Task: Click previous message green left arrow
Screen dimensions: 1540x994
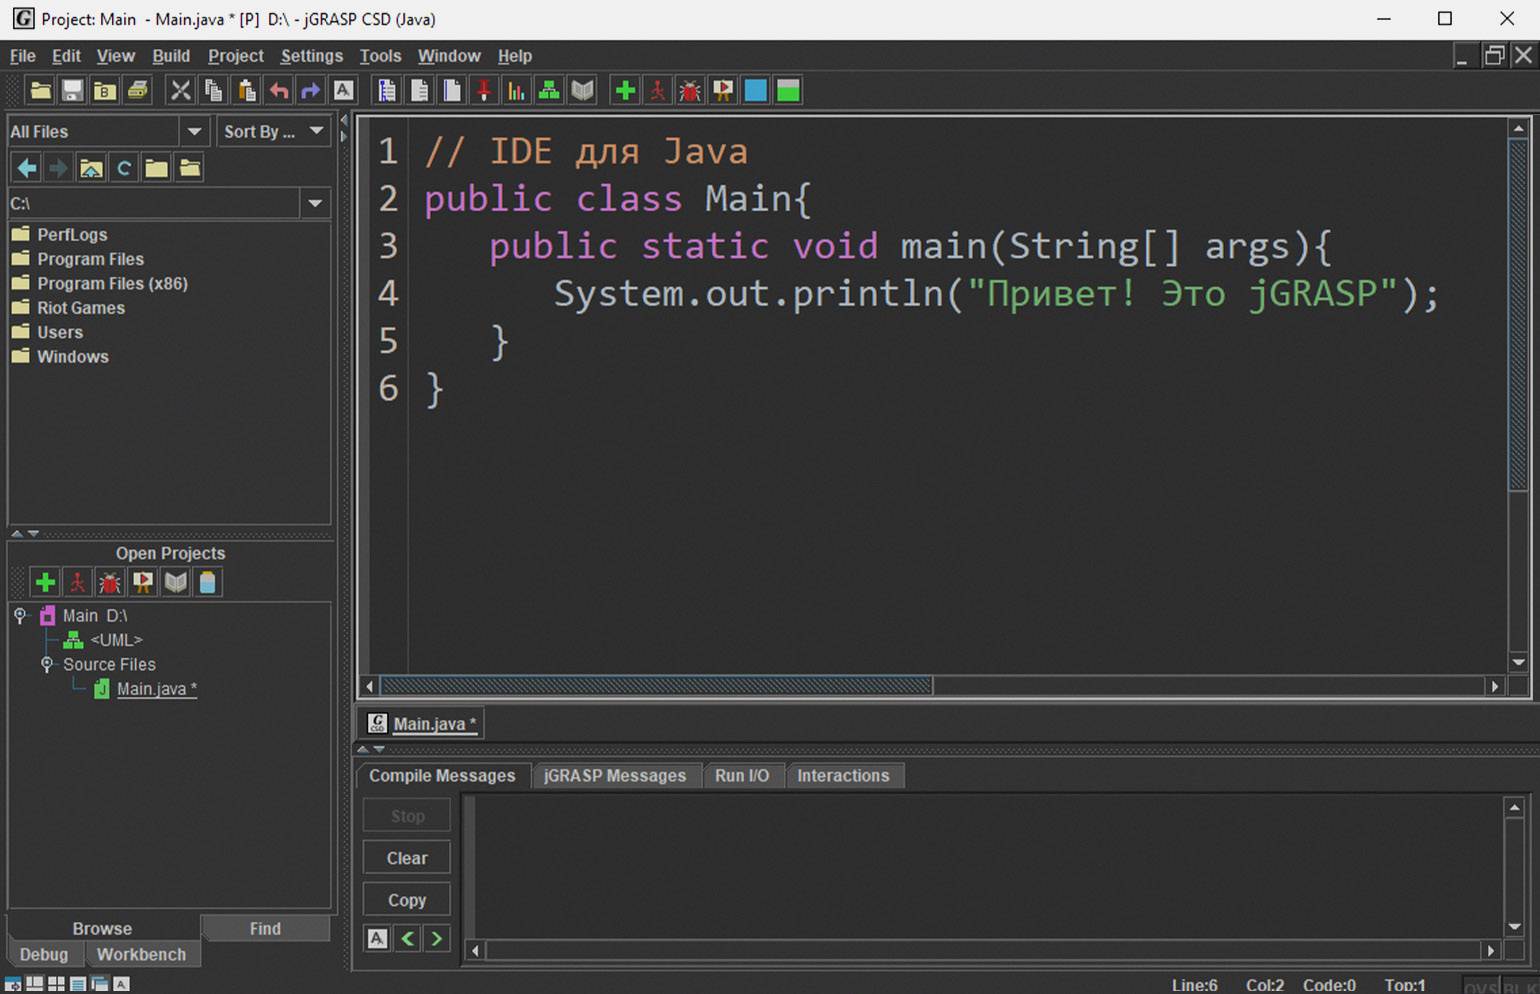Action: 407,938
